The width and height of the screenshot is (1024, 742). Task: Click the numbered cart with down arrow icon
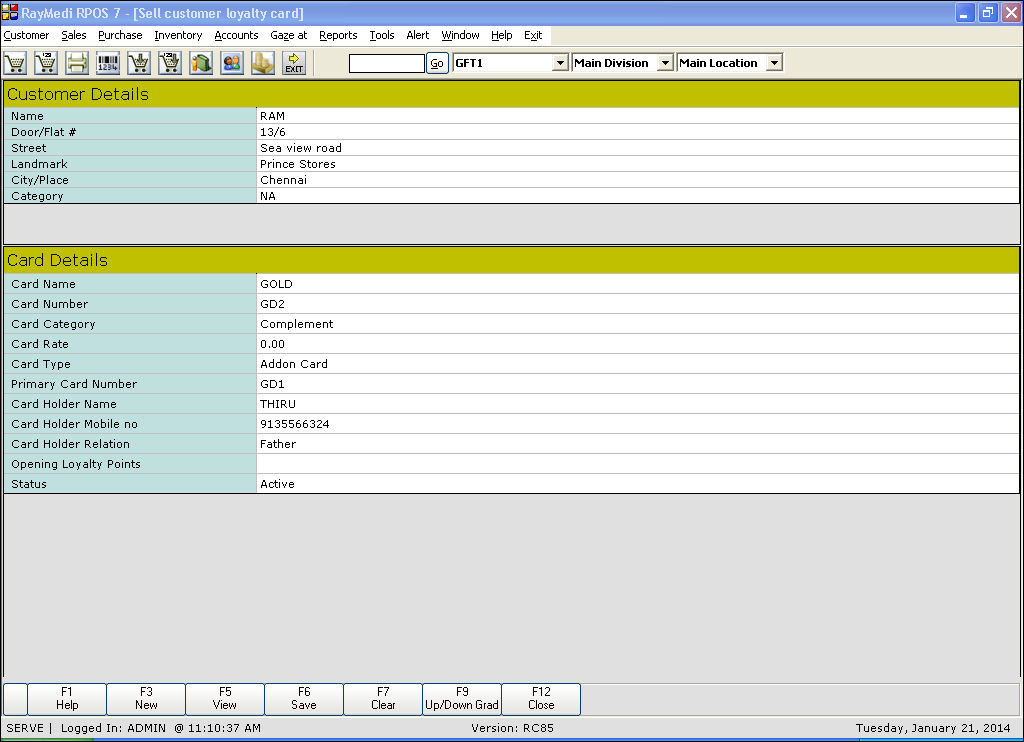[170, 63]
